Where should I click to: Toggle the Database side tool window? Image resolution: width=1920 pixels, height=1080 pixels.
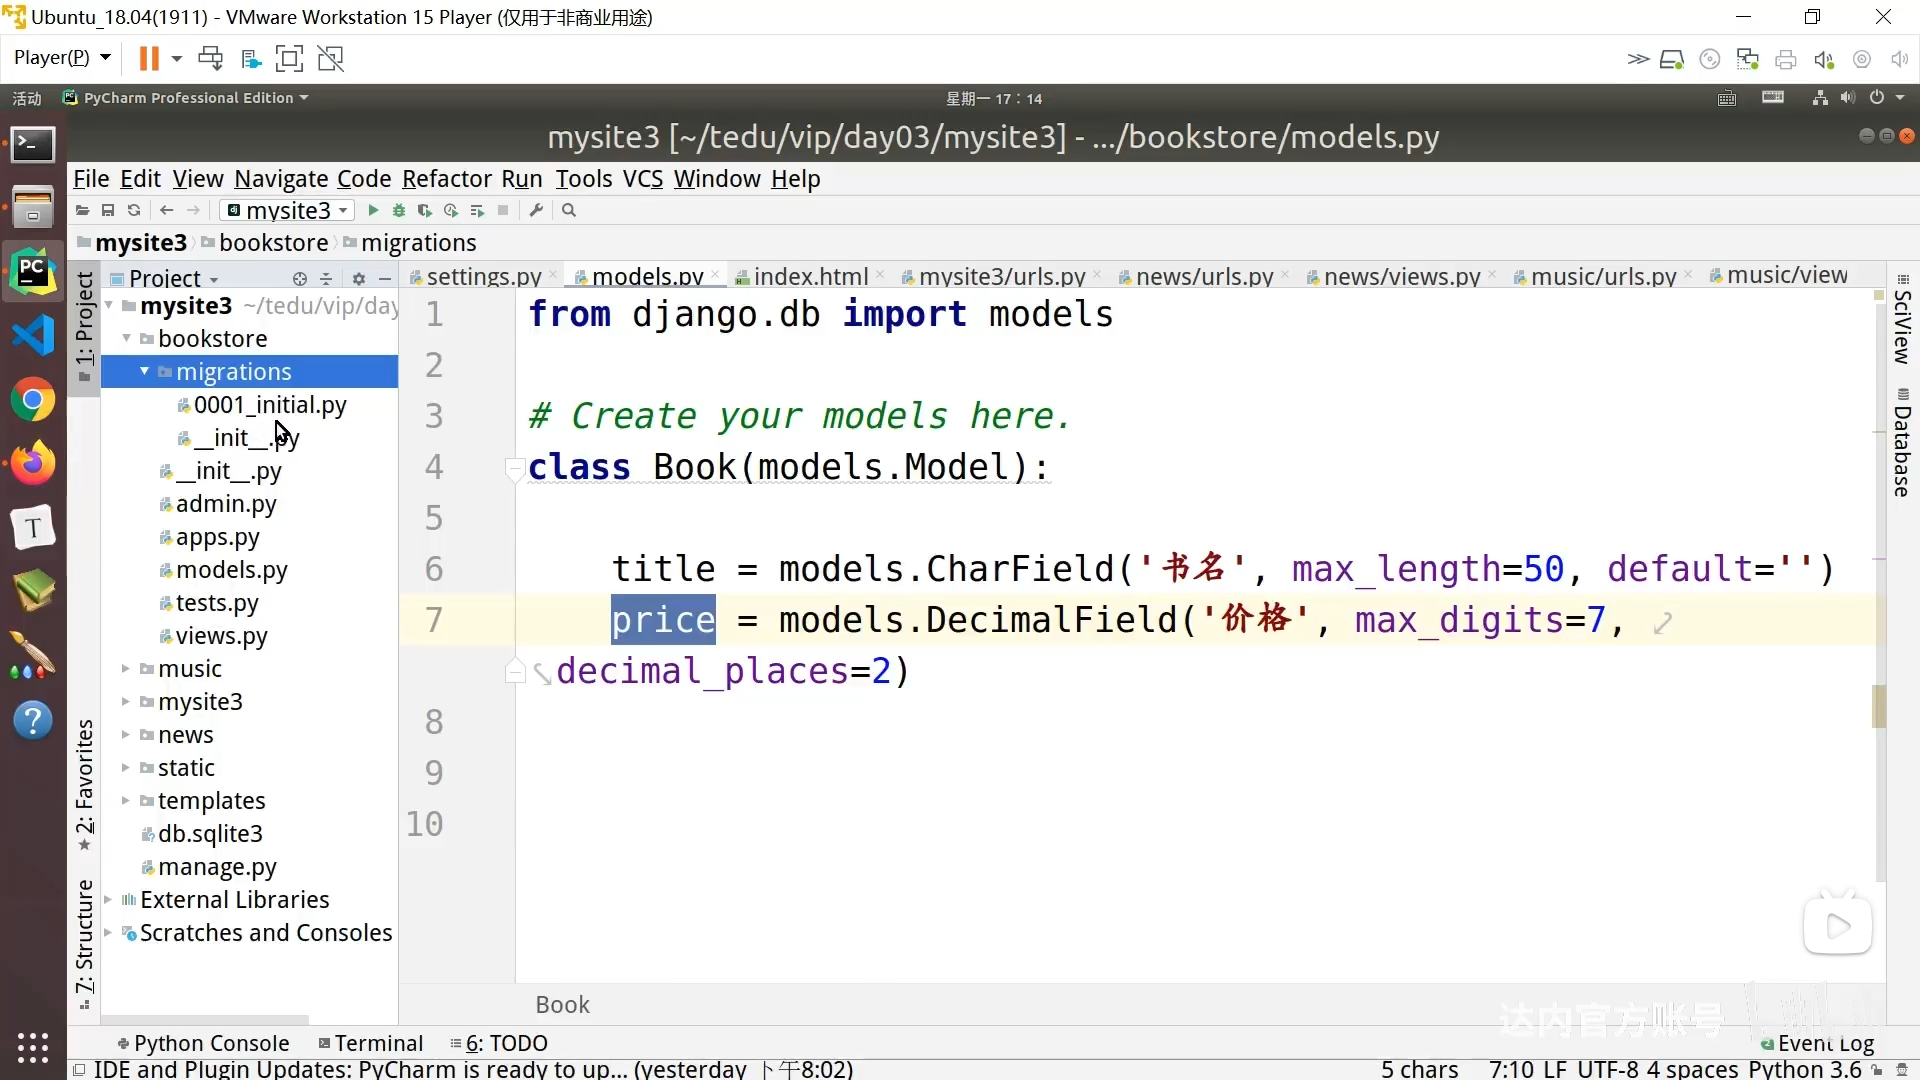(1902, 442)
